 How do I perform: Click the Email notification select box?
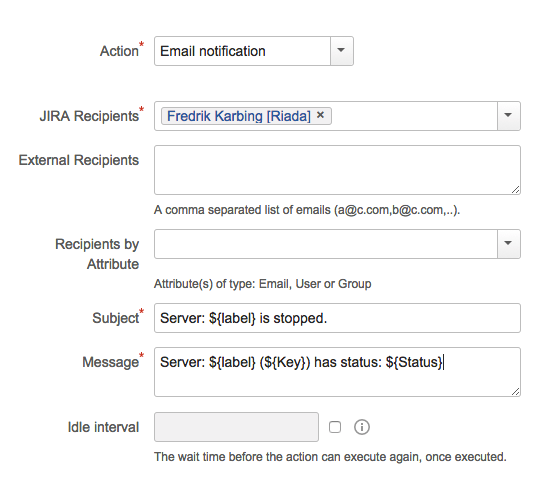(x=254, y=51)
